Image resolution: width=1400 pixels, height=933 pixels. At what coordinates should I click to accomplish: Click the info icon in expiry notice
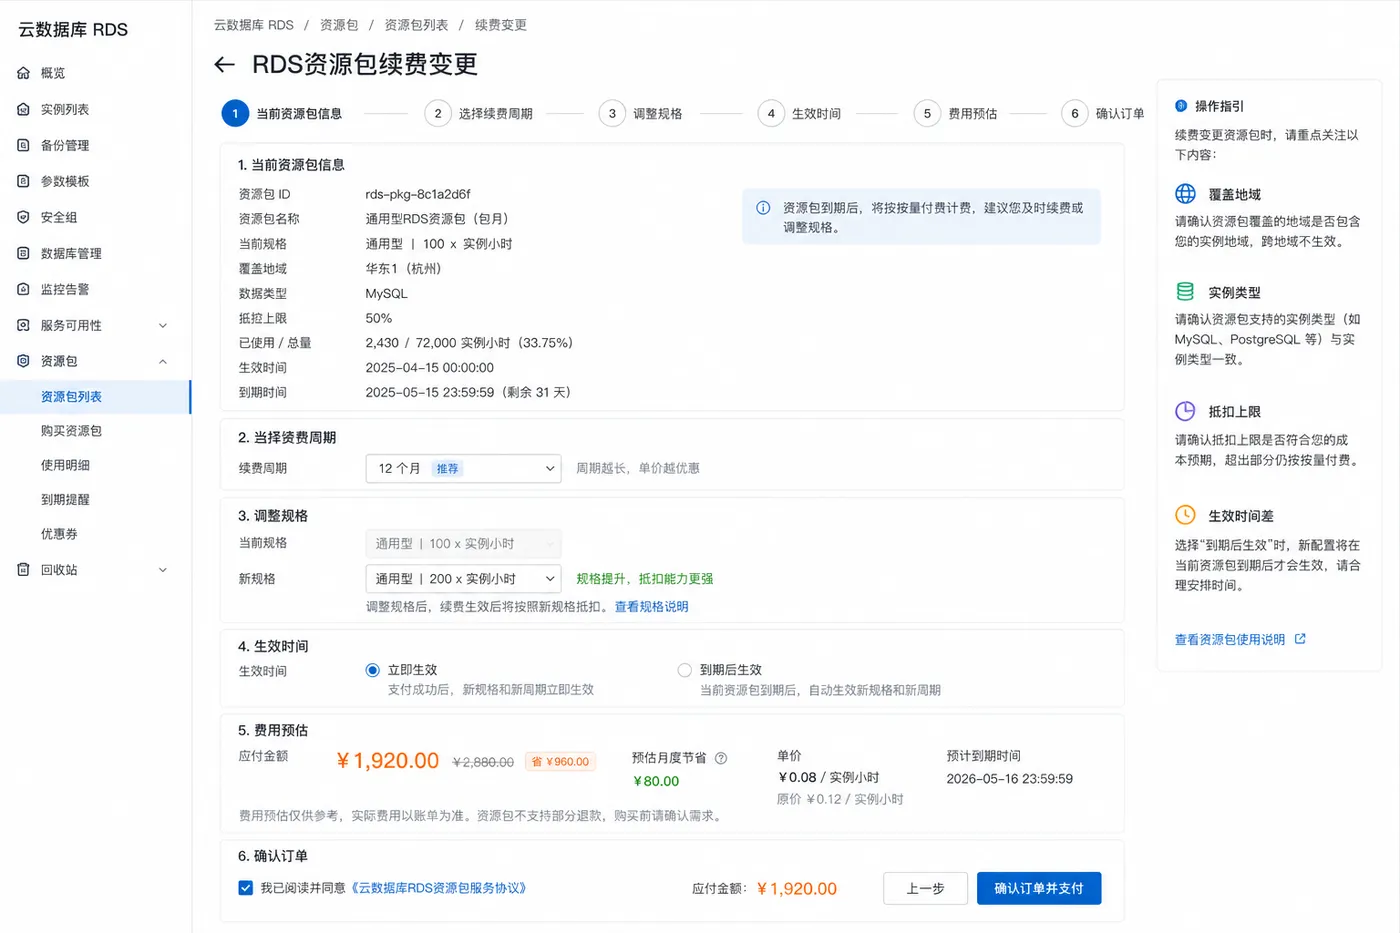(x=763, y=208)
